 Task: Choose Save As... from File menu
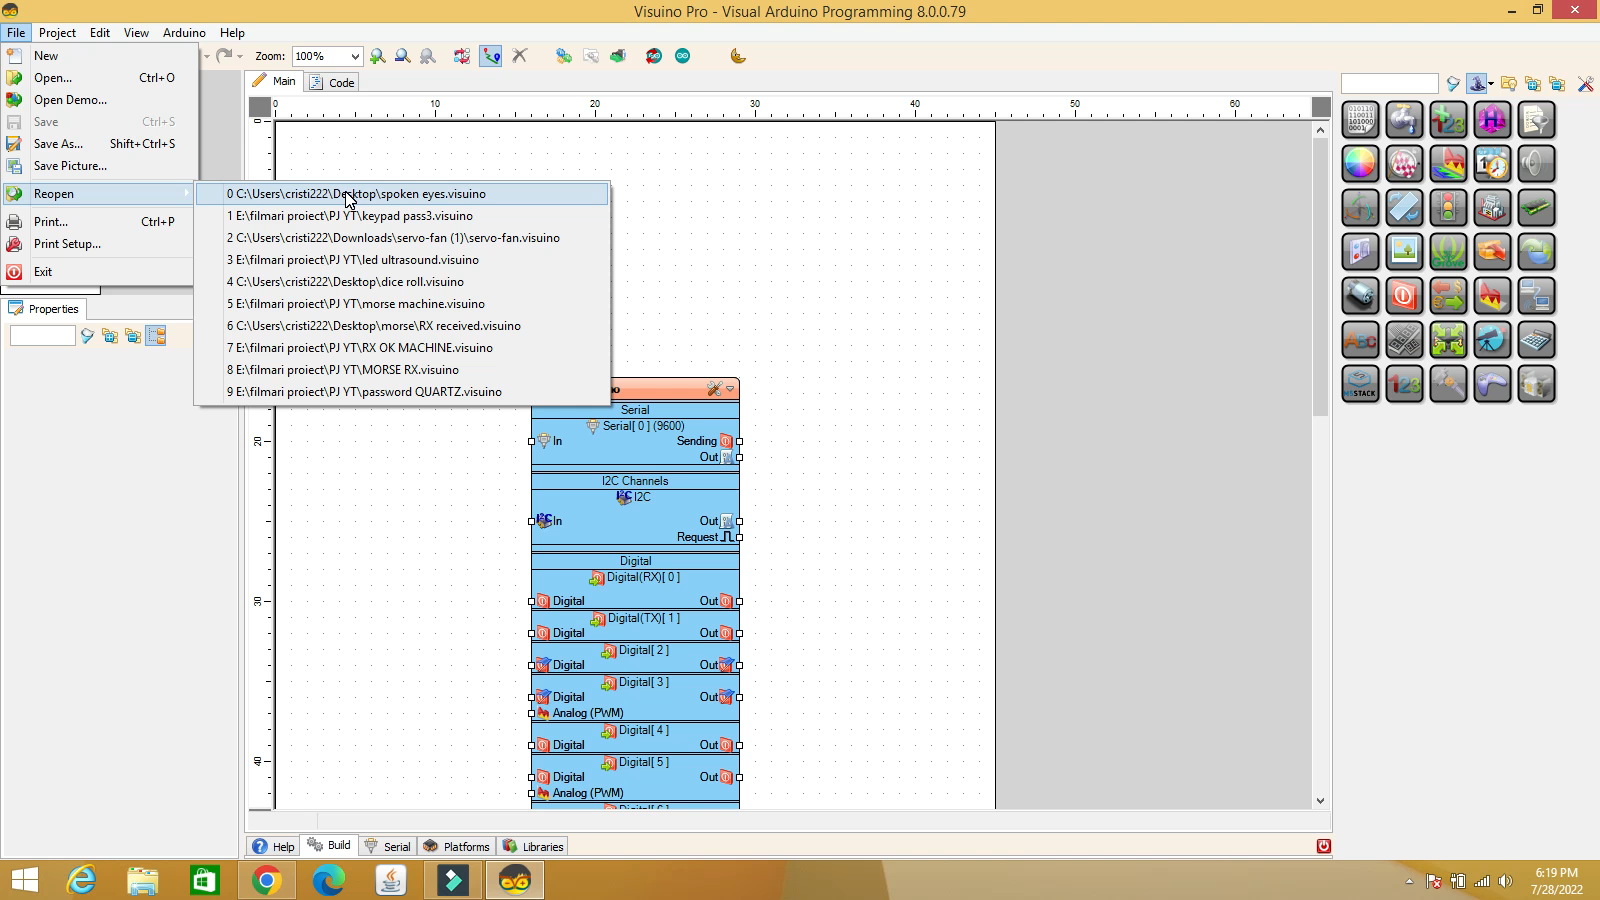[x=58, y=144]
